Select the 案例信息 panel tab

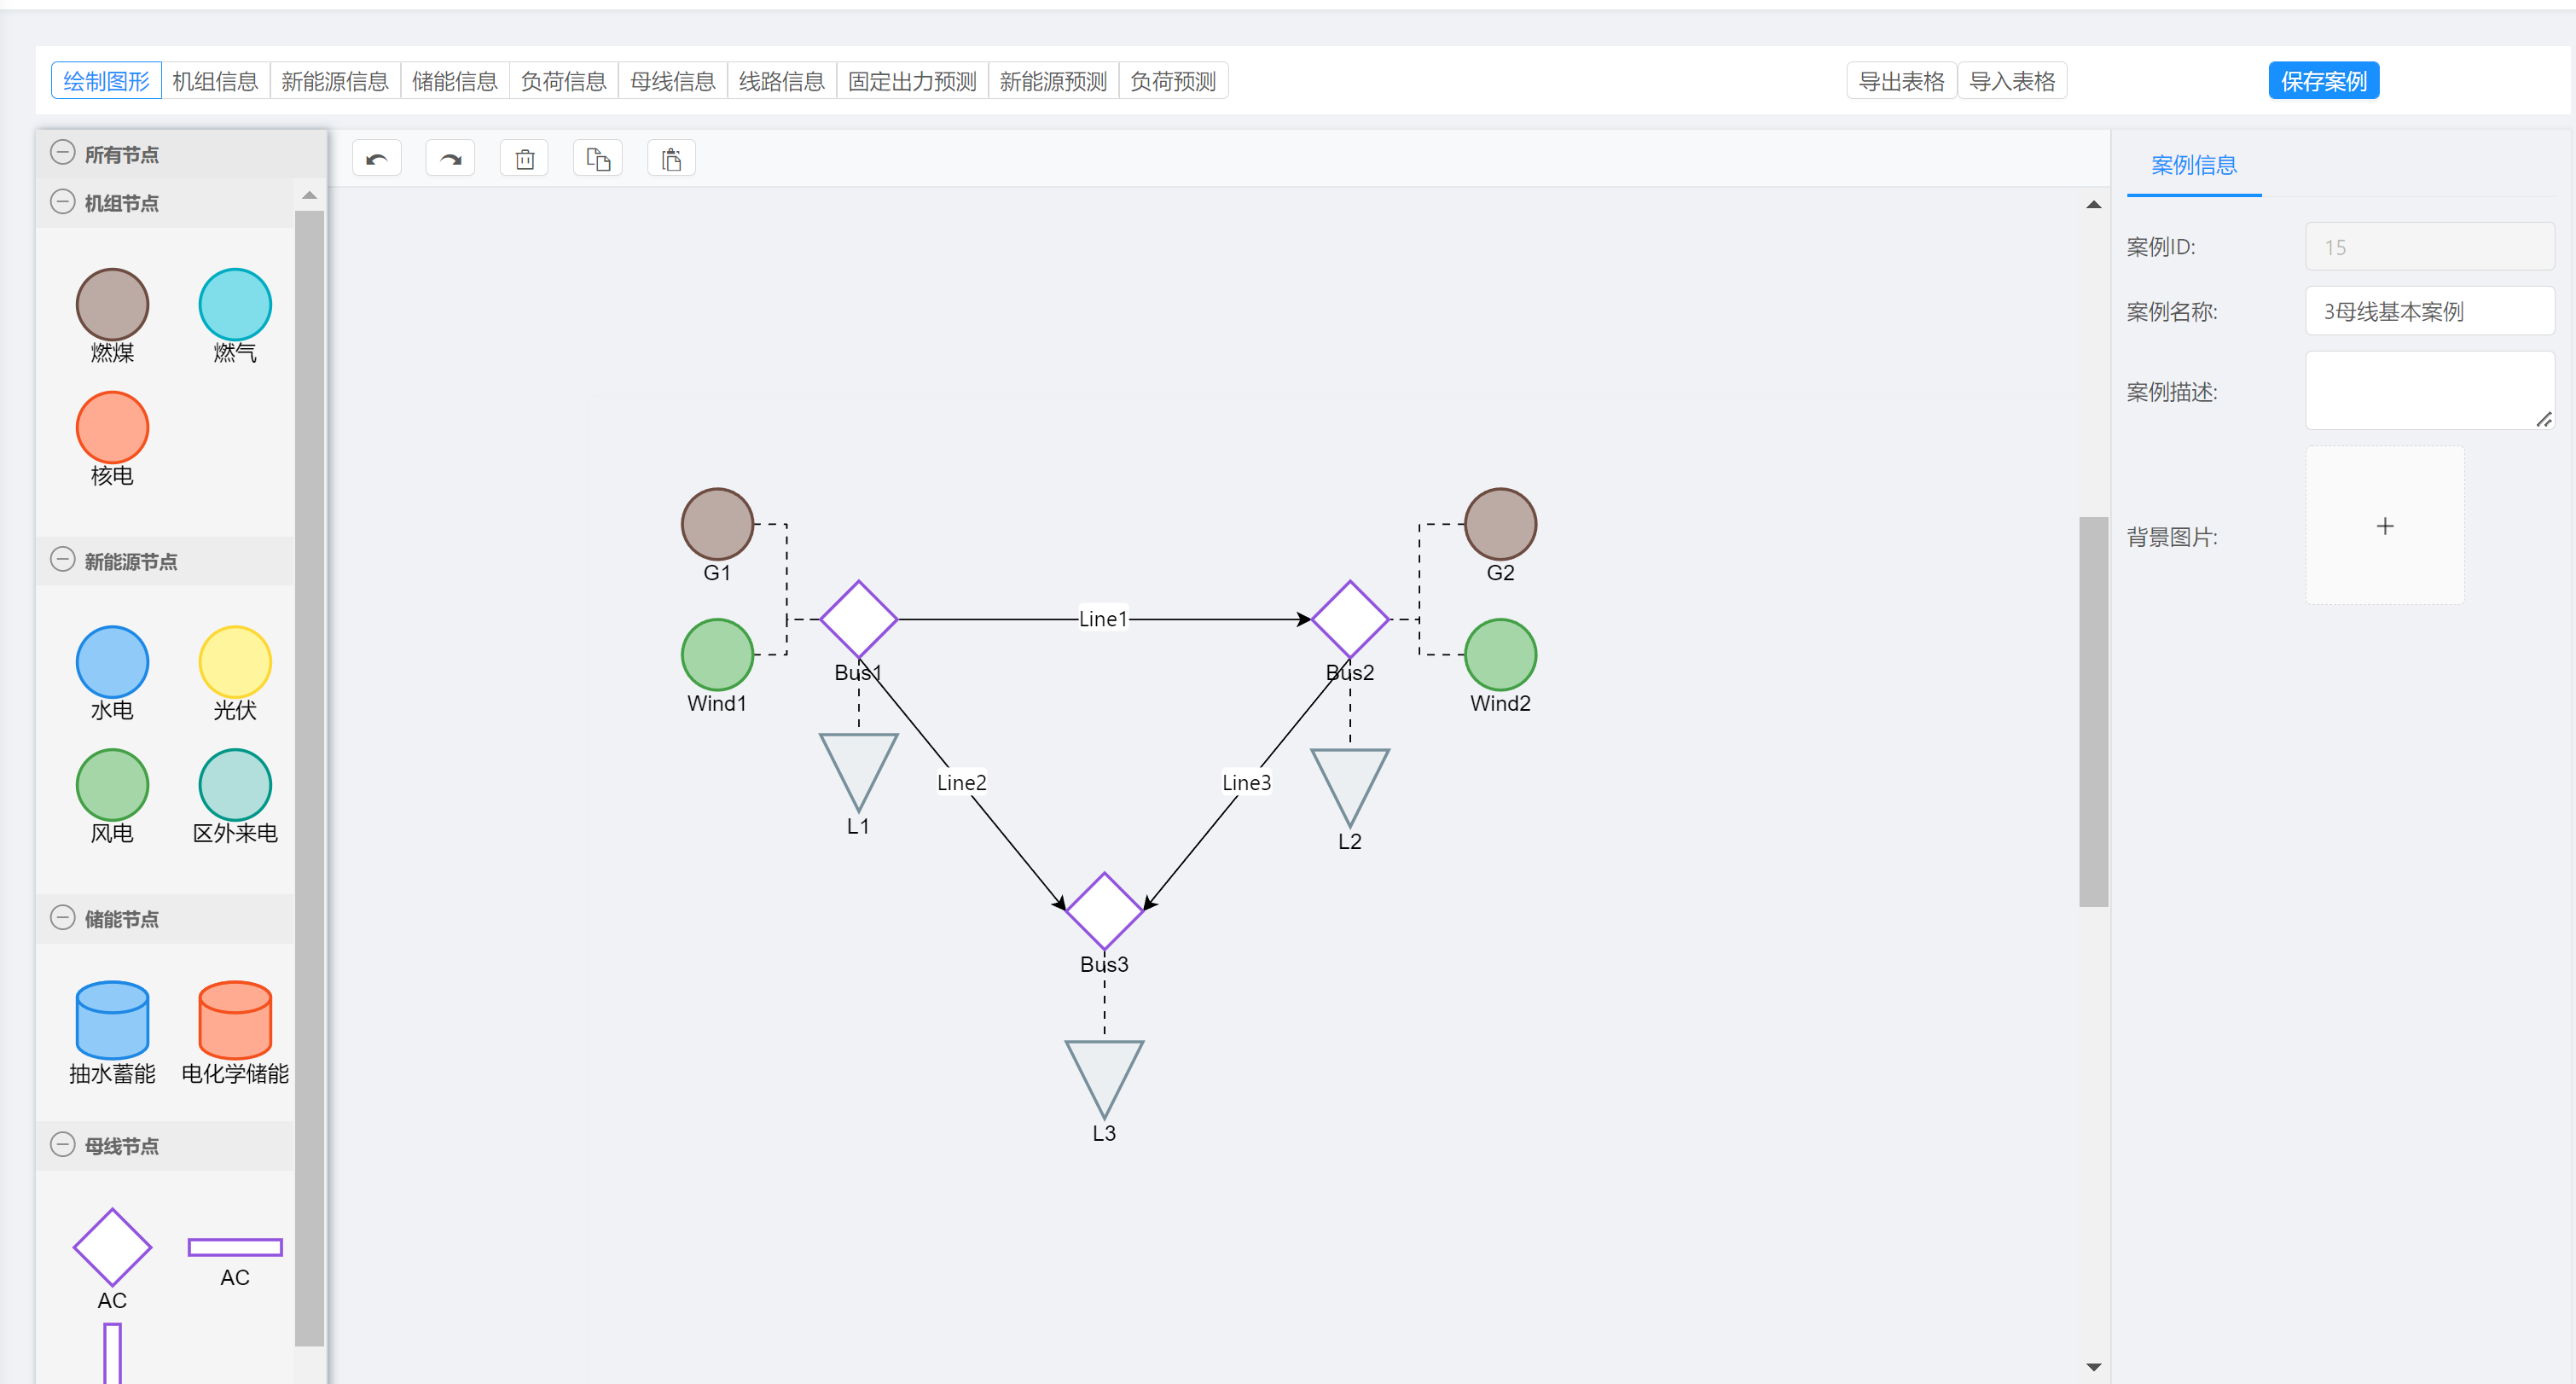coord(2194,165)
